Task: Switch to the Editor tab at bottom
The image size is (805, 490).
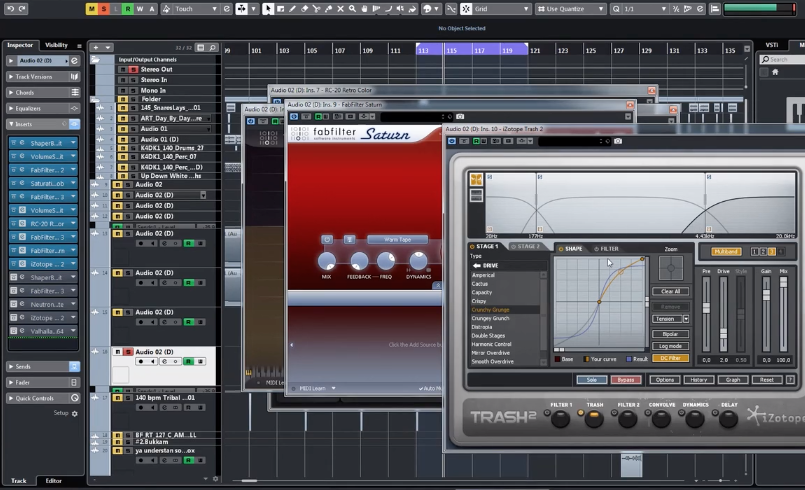Action: tap(53, 481)
